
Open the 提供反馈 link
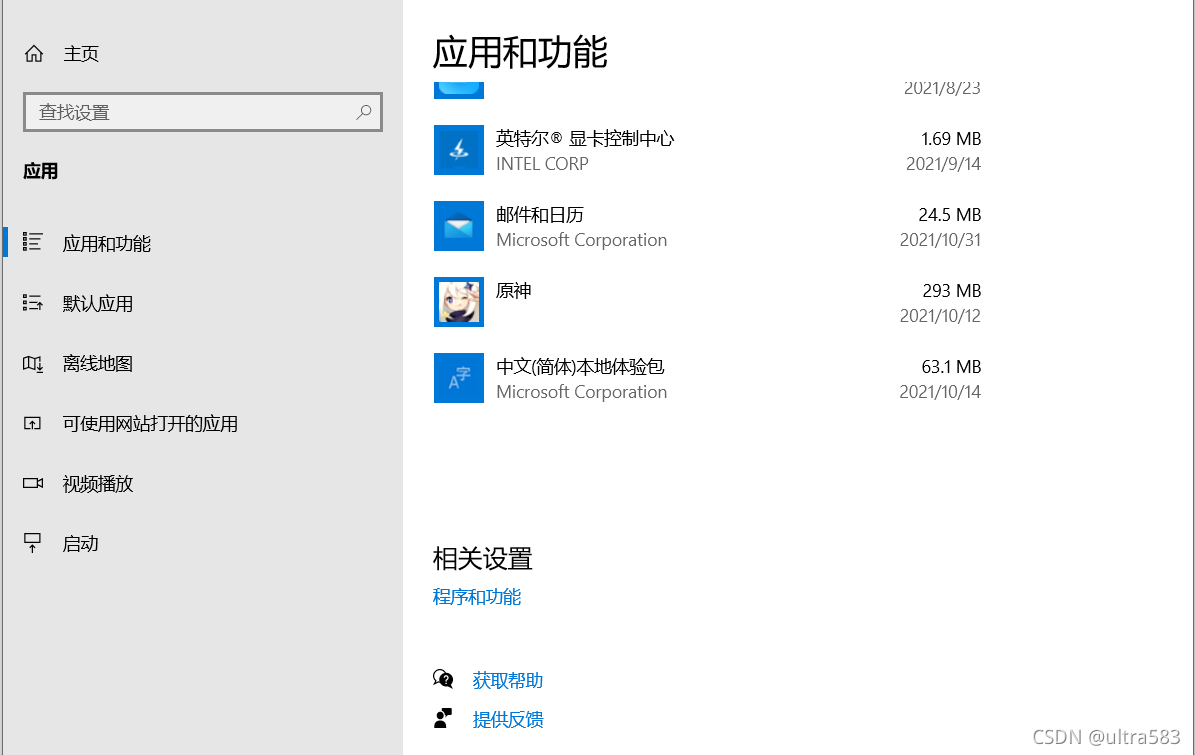click(508, 720)
